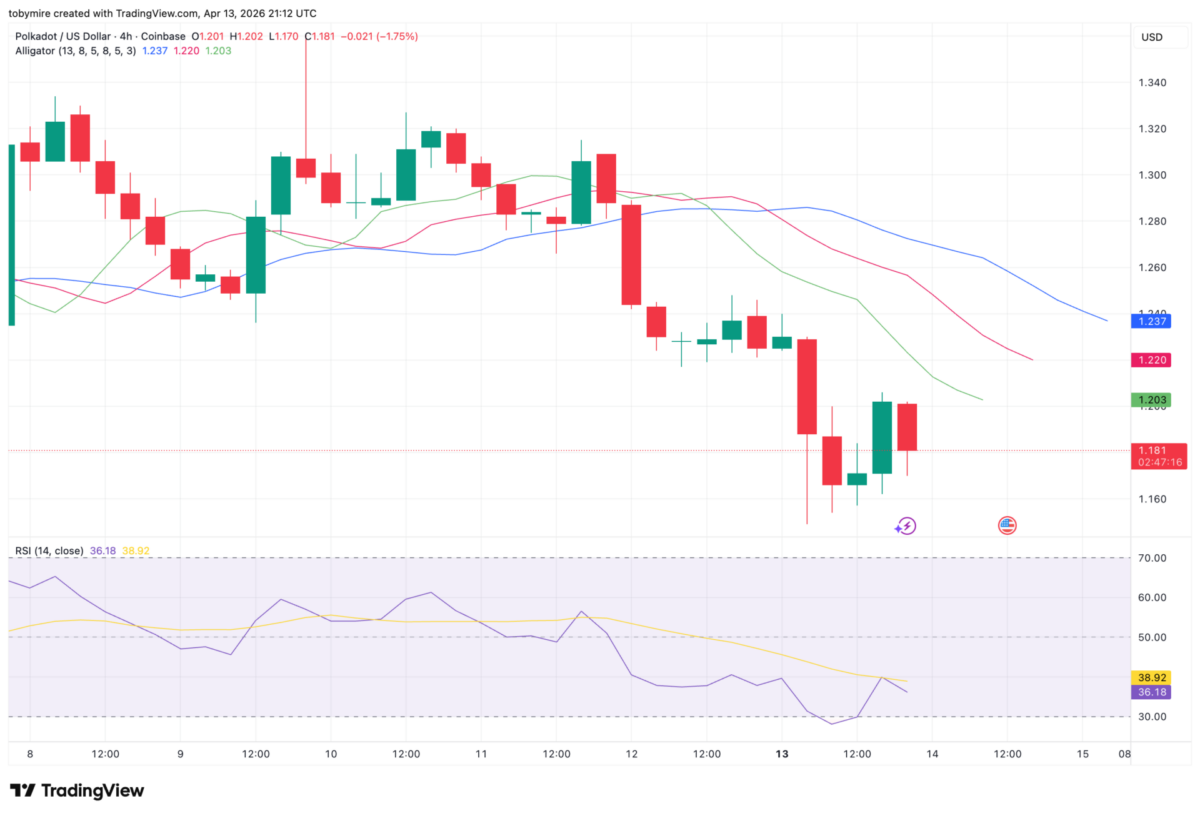Viewport: 1200px width, 816px height.
Task: Click the pink 1.220 Alligator teeth price label
Action: [1152, 360]
